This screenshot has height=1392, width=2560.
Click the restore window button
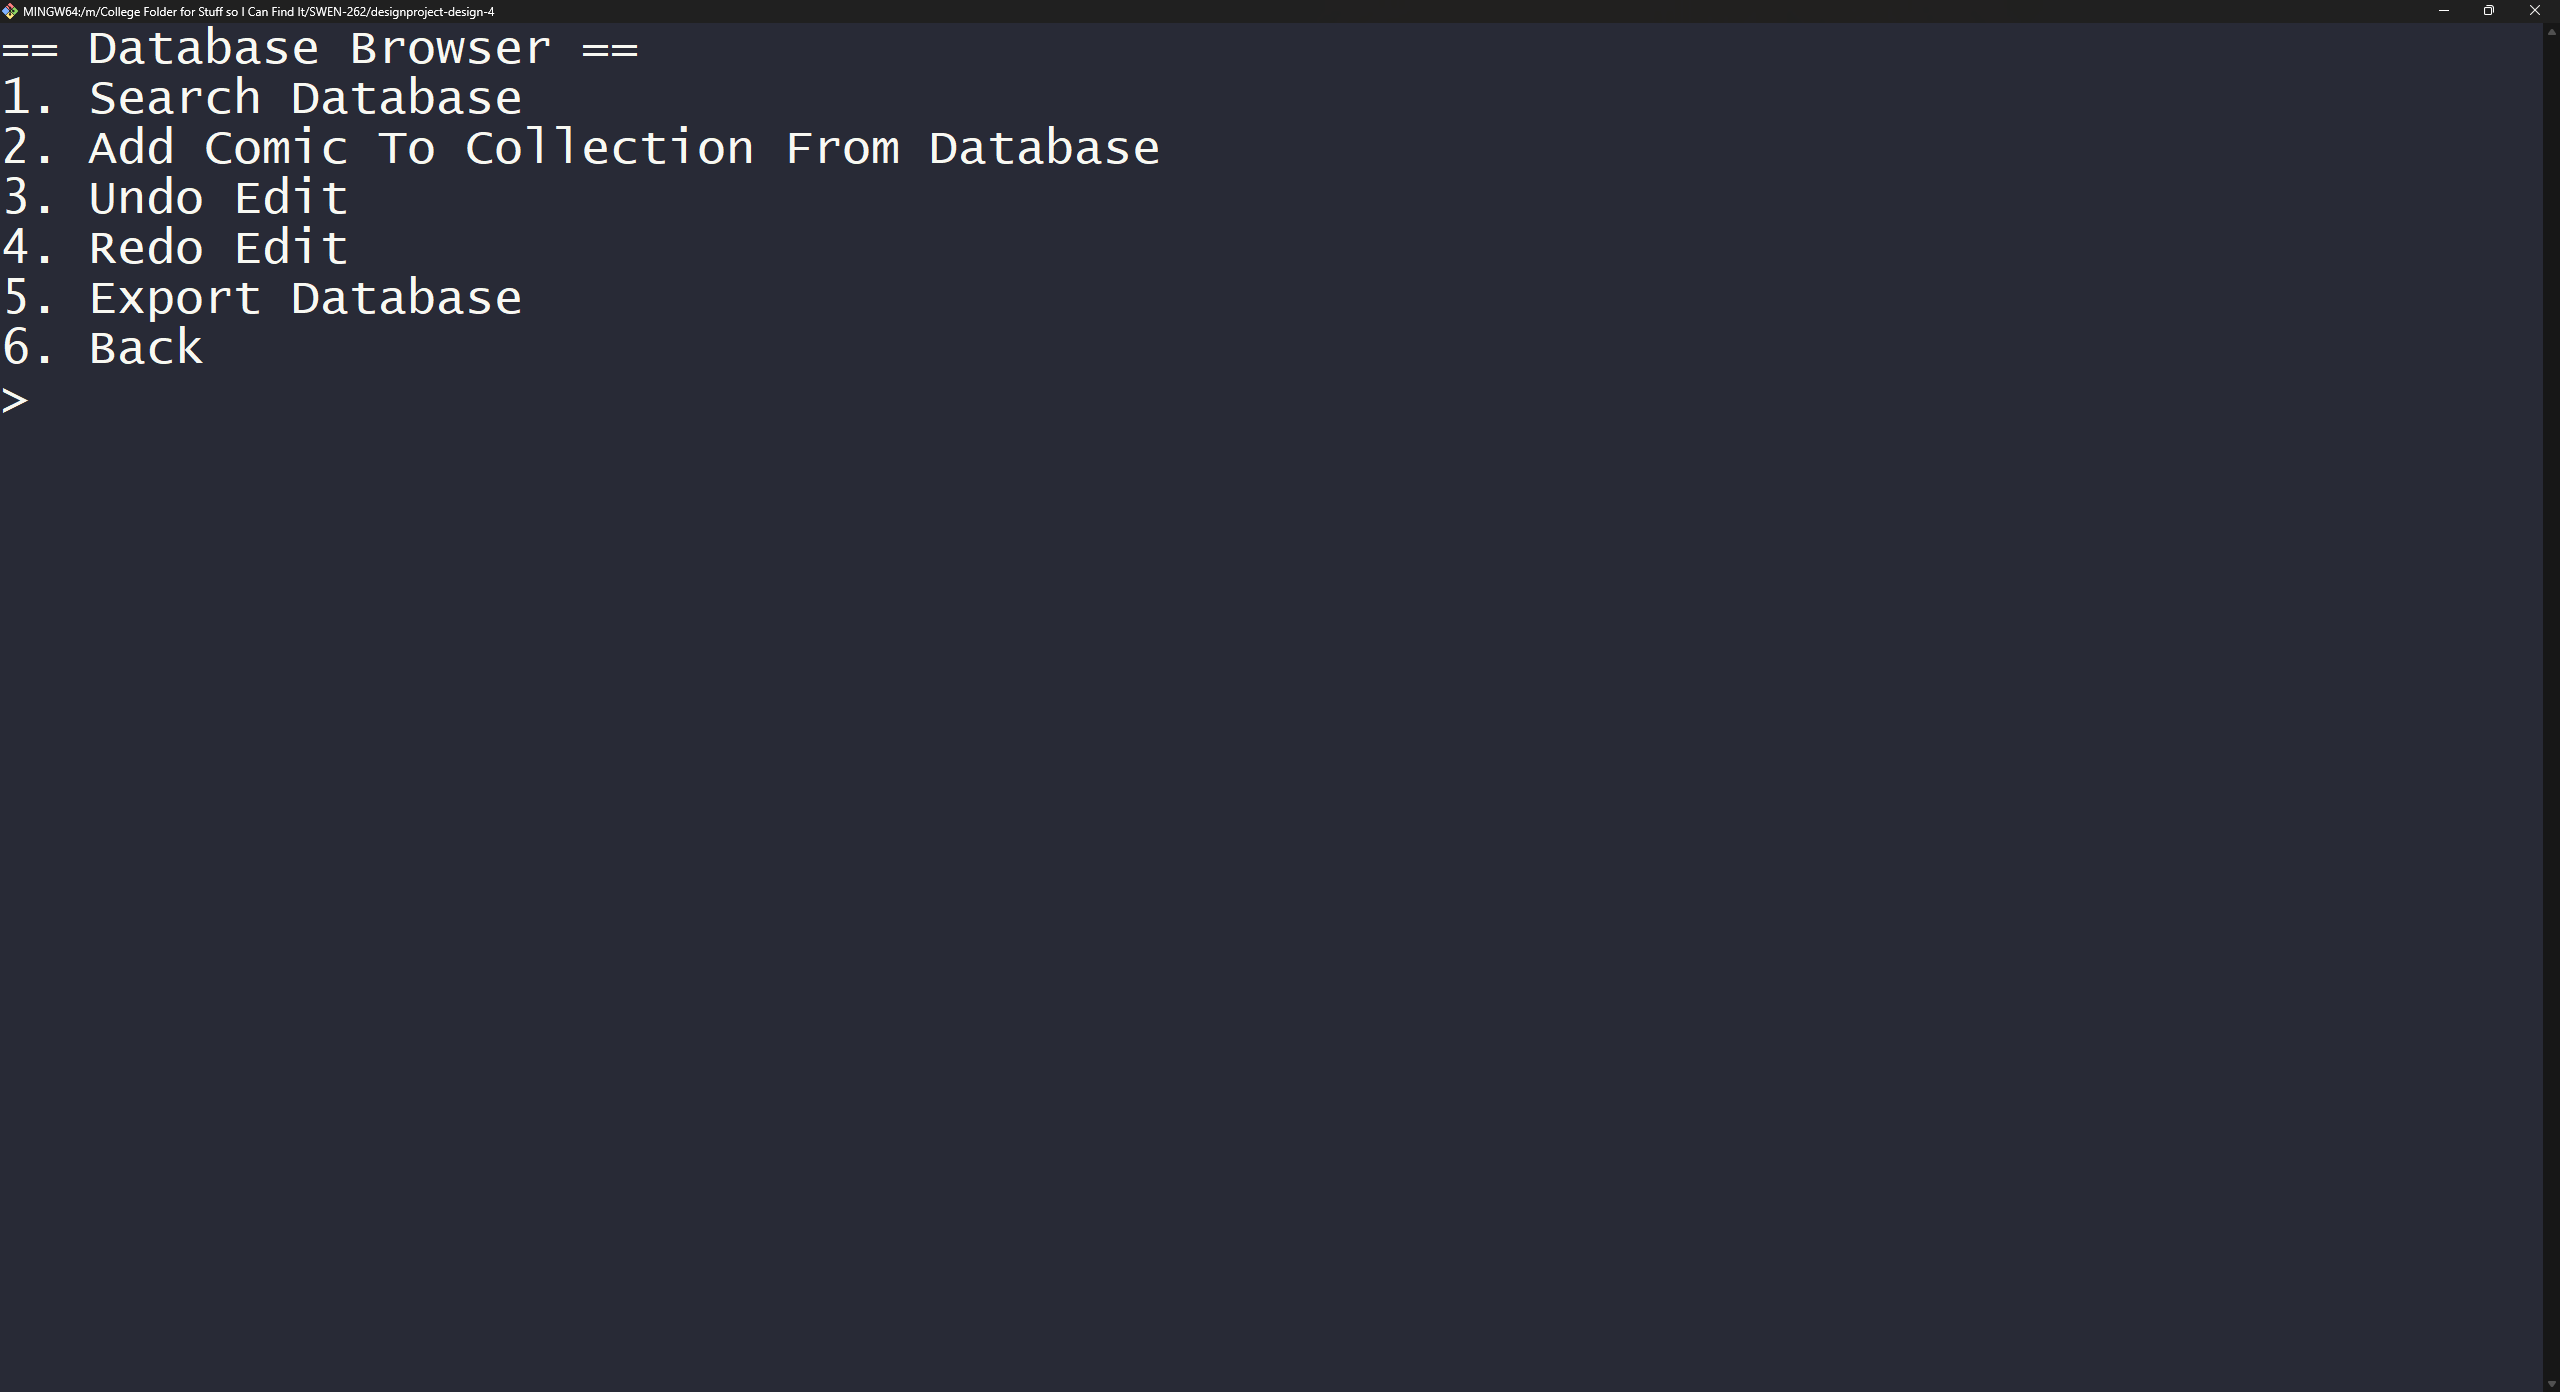tap(2489, 11)
